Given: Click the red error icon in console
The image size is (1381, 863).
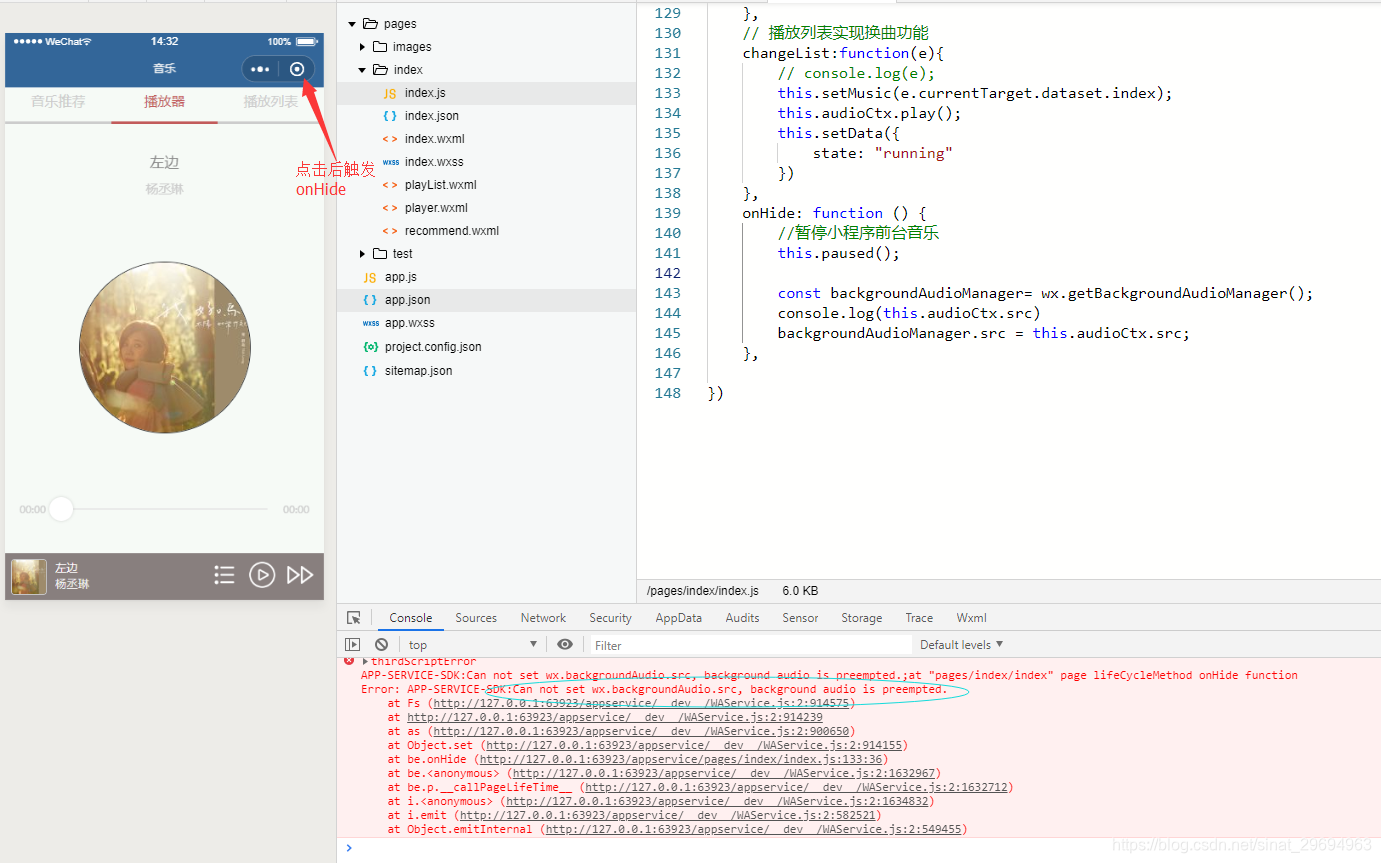Looking at the screenshot, I should [x=349, y=661].
